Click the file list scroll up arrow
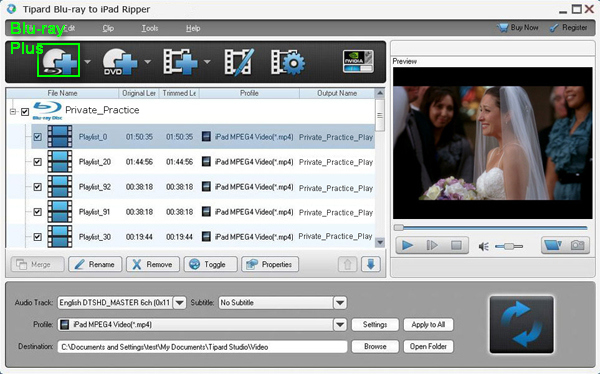The image size is (600, 374). (x=380, y=93)
